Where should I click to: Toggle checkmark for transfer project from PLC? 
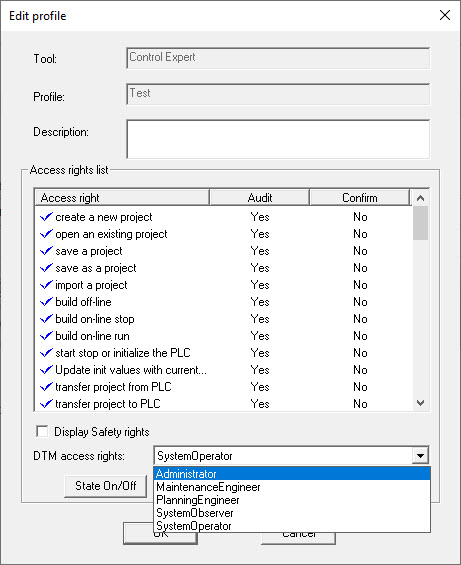46,387
